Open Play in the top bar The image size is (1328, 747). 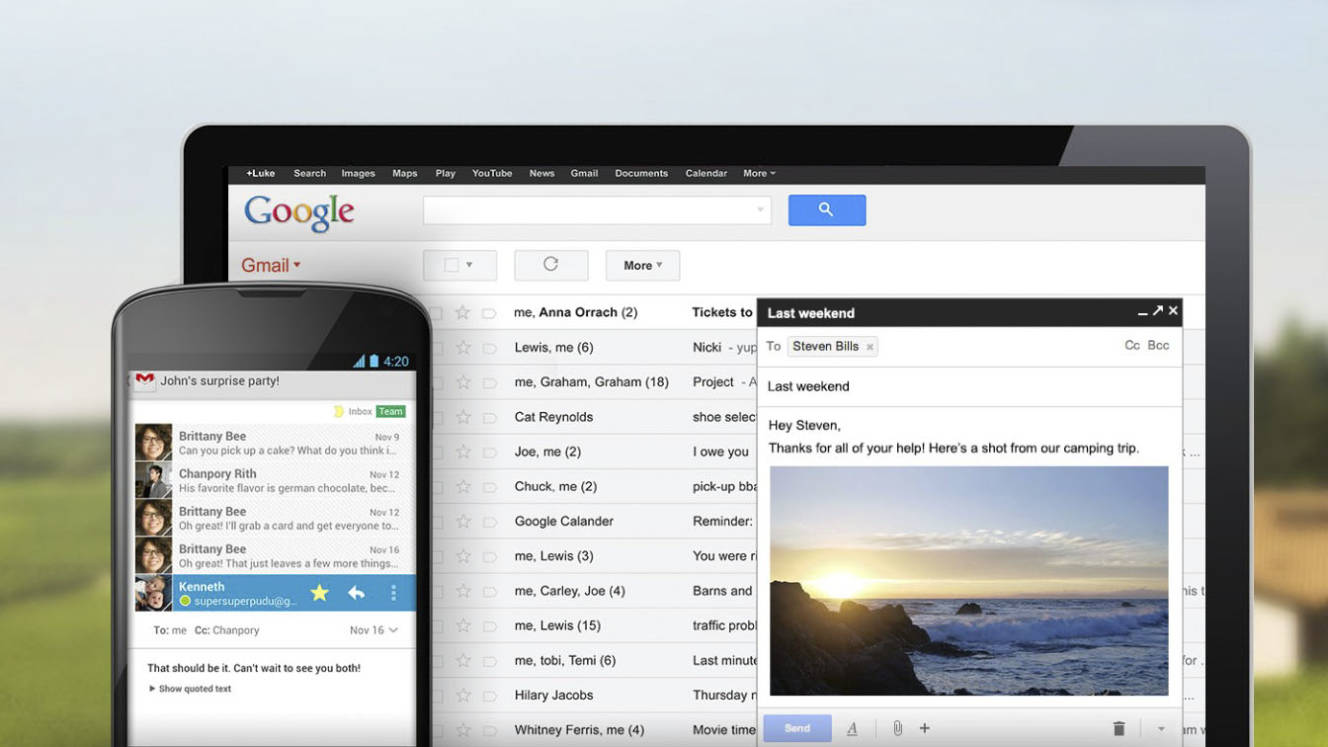[445, 173]
